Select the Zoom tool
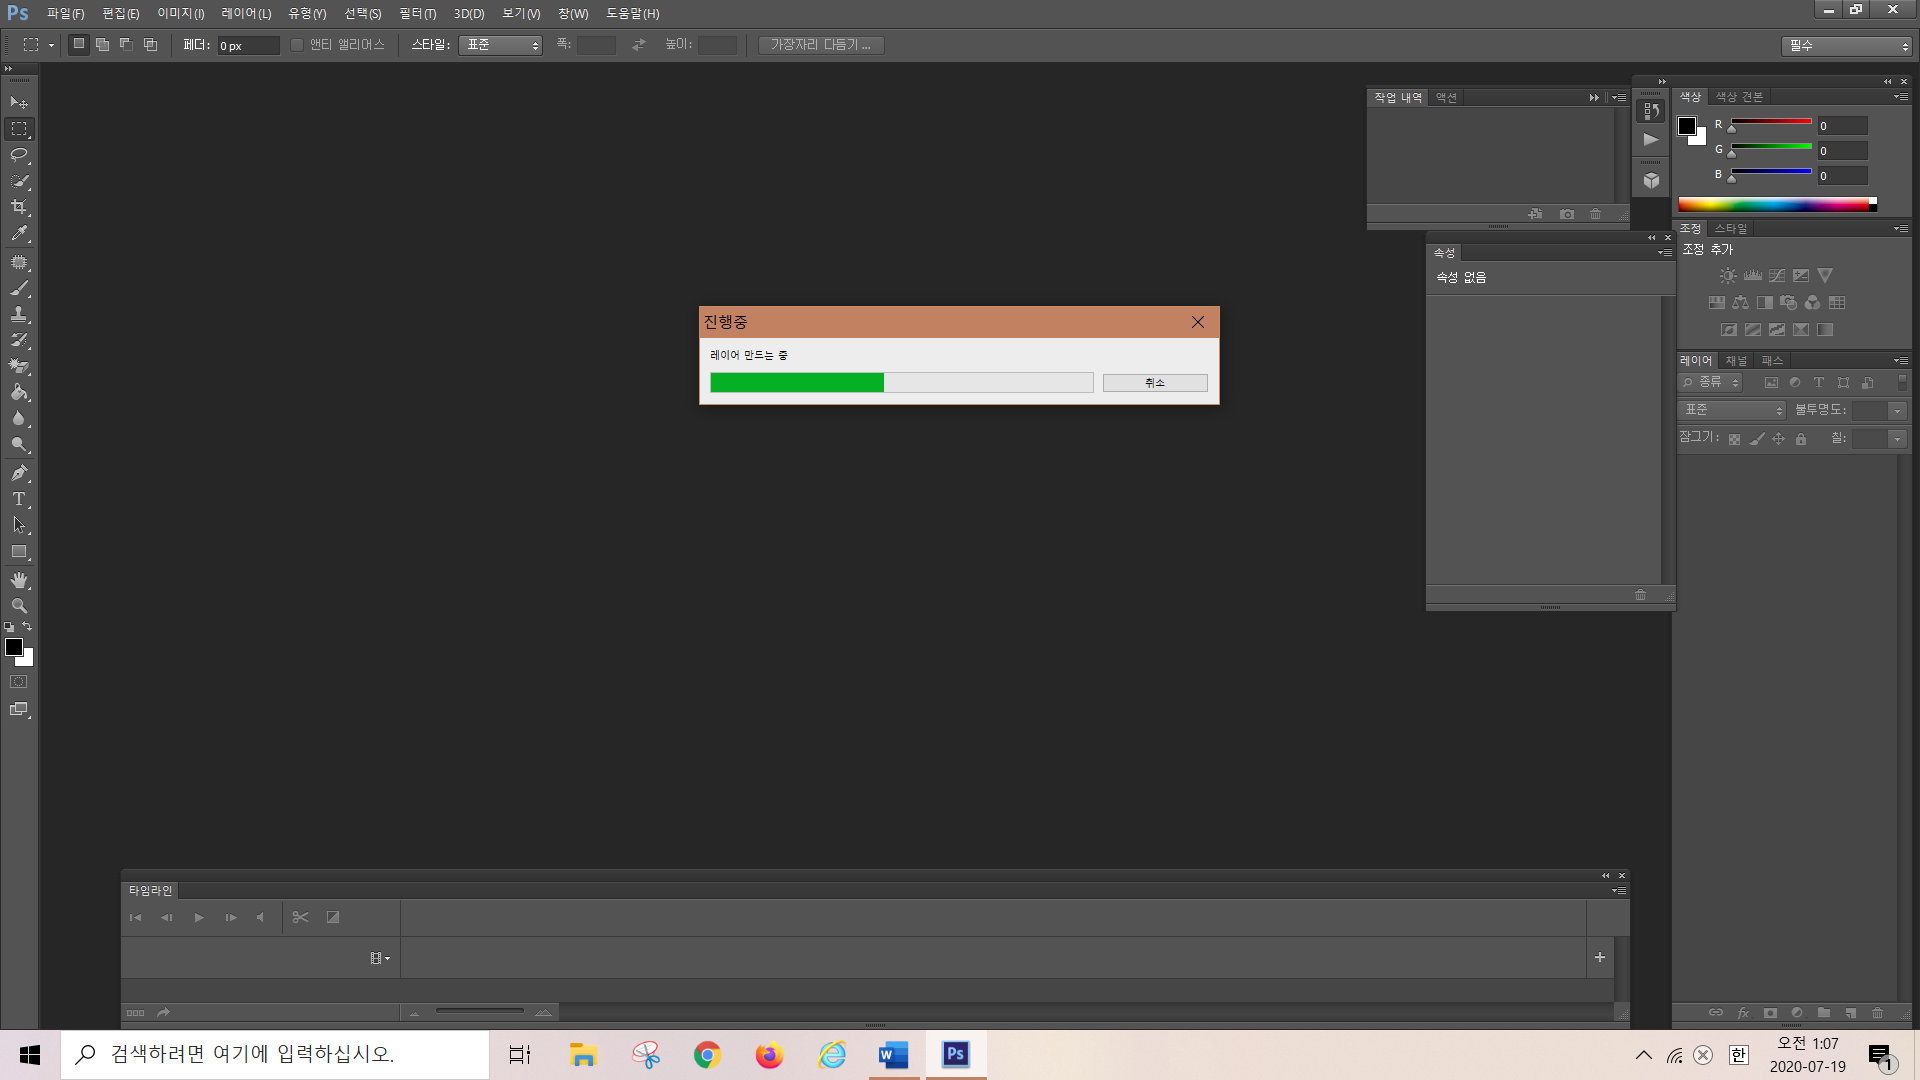Image resolution: width=1920 pixels, height=1080 pixels. [19, 606]
